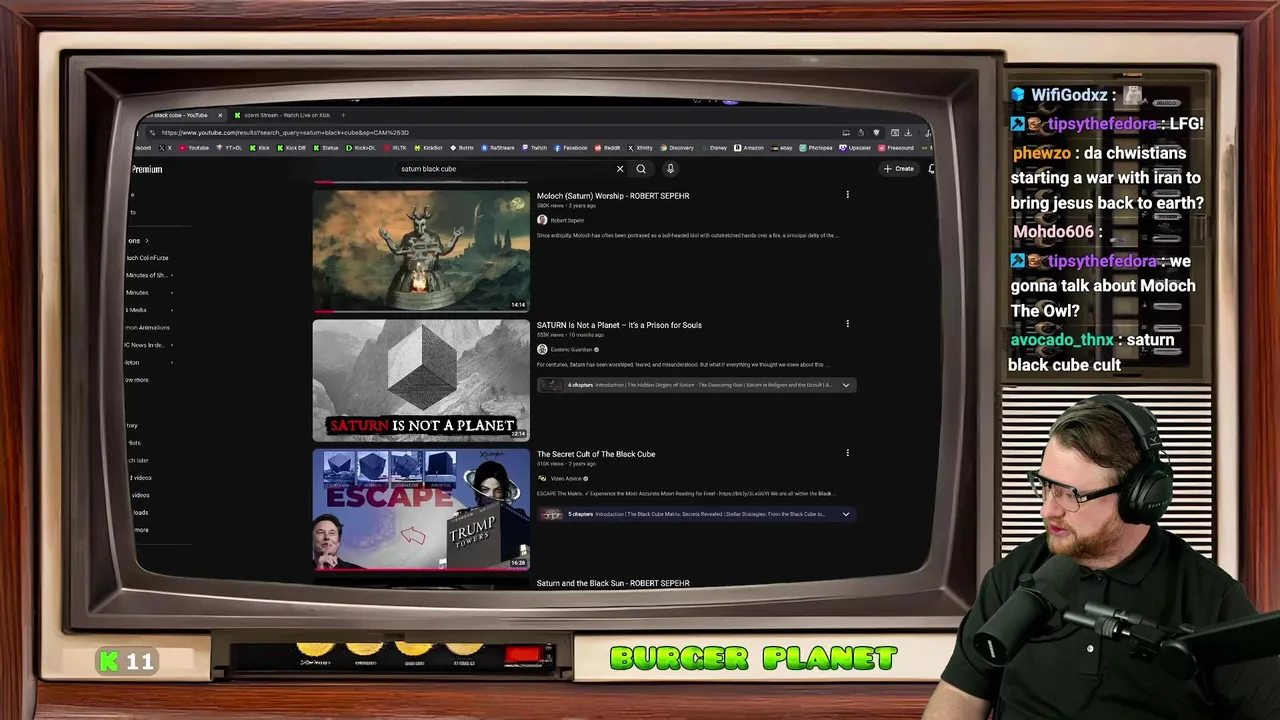Viewport: 1280px width, 720px height.
Task: Visit the Video Advice channel link
Action: 566,478
